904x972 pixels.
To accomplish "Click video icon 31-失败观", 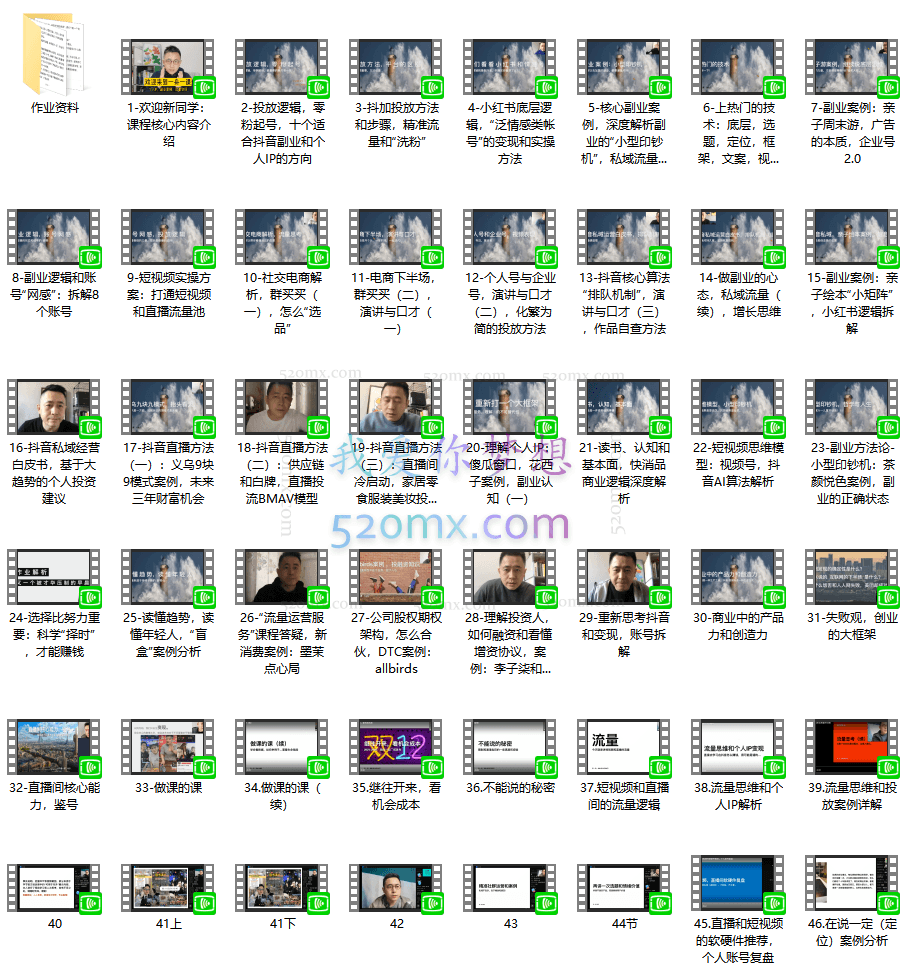I will 853,577.
